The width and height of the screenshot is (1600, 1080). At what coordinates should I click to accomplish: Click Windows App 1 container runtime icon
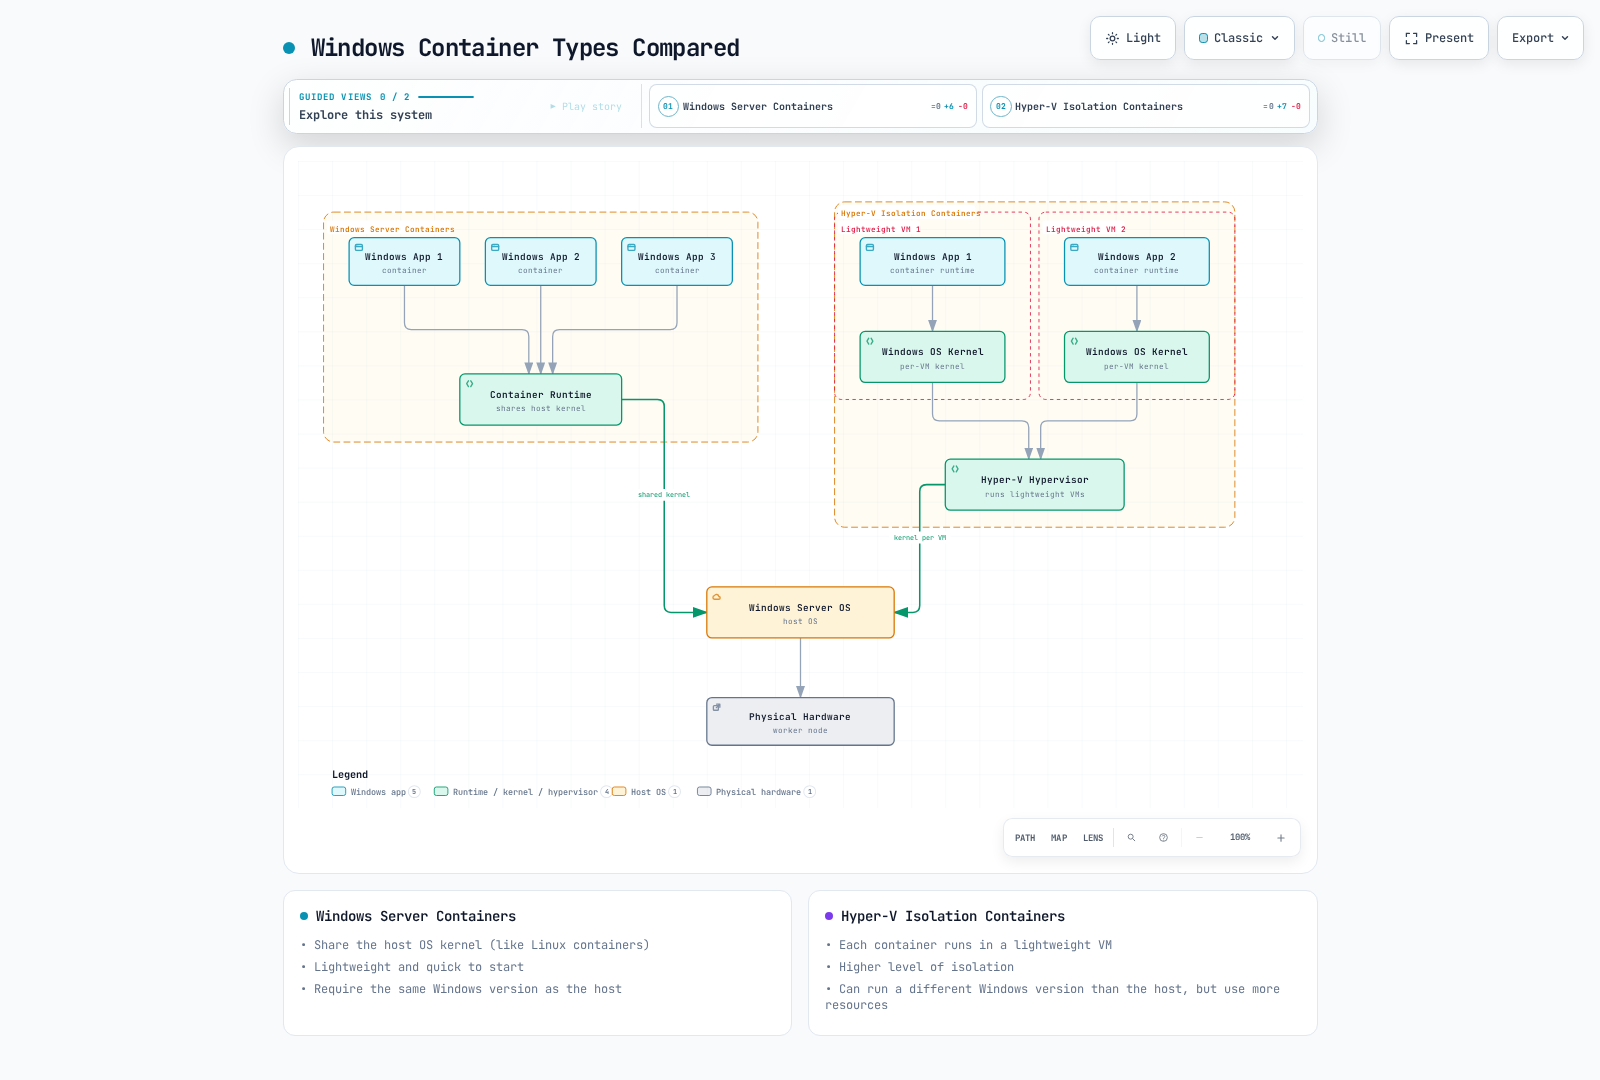pyautogui.click(x=870, y=247)
